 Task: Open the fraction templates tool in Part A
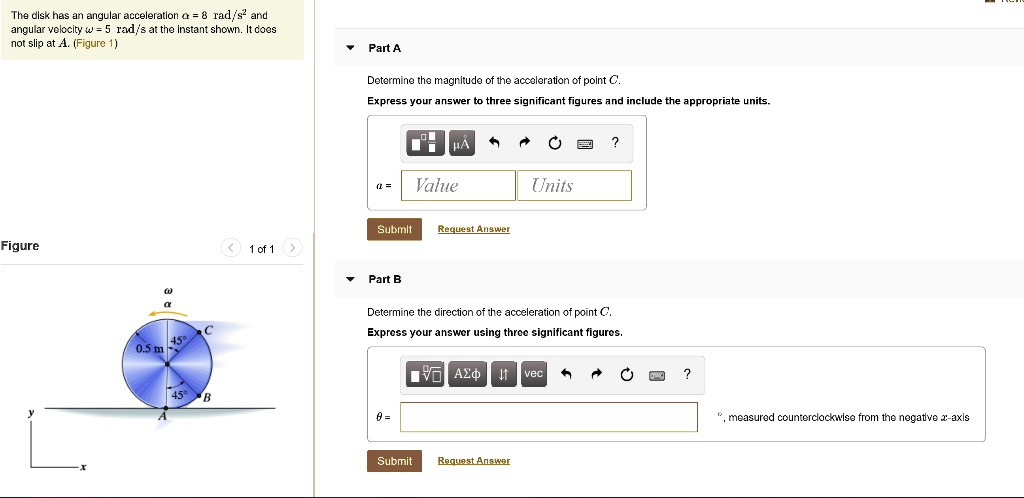(424, 143)
